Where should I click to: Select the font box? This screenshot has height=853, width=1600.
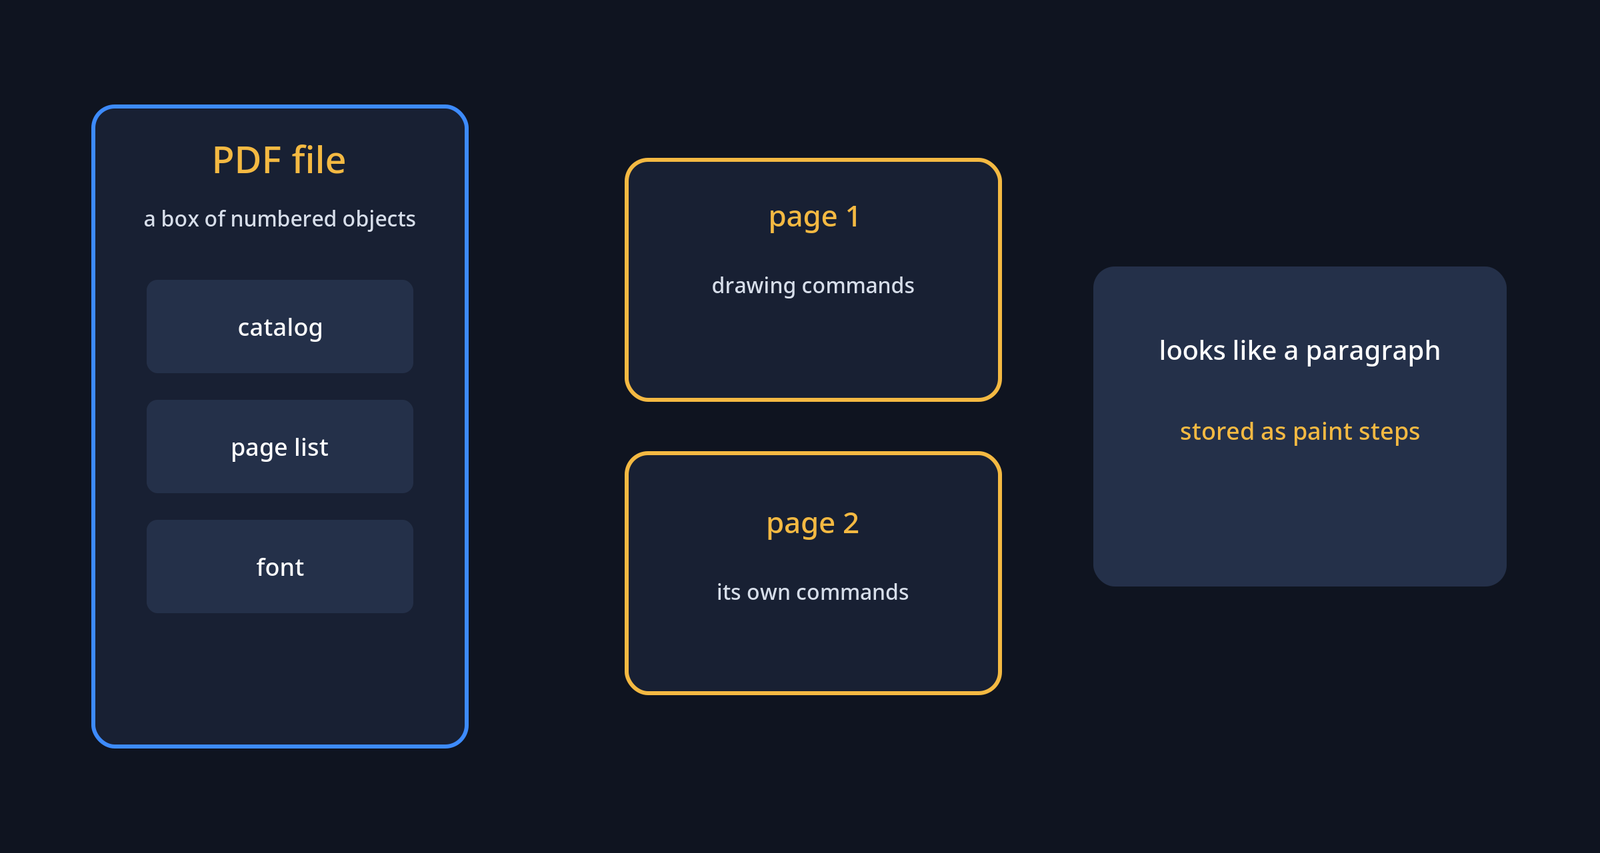[x=280, y=567]
